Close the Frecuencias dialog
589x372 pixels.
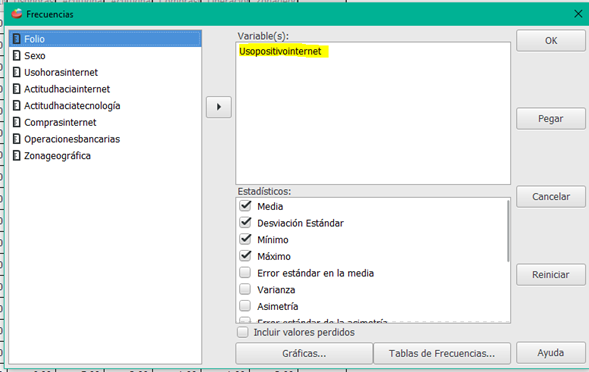coord(578,14)
